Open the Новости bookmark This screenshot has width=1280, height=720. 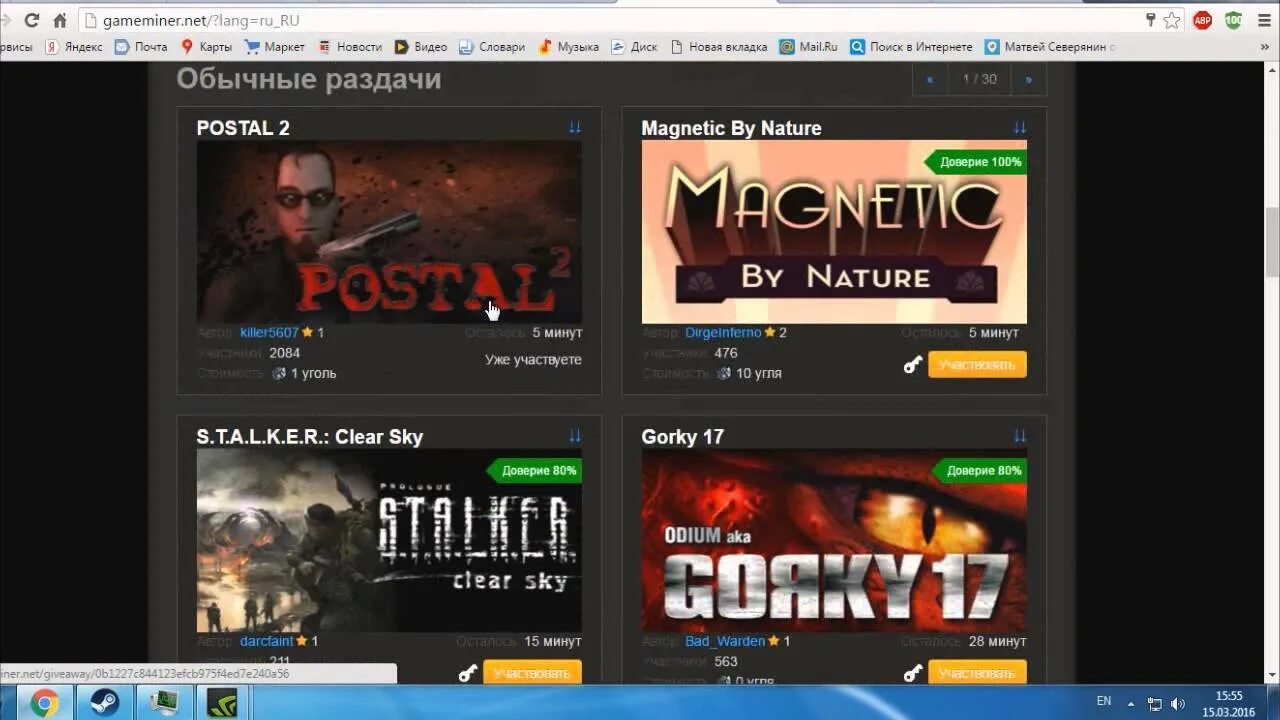coord(350,47)
